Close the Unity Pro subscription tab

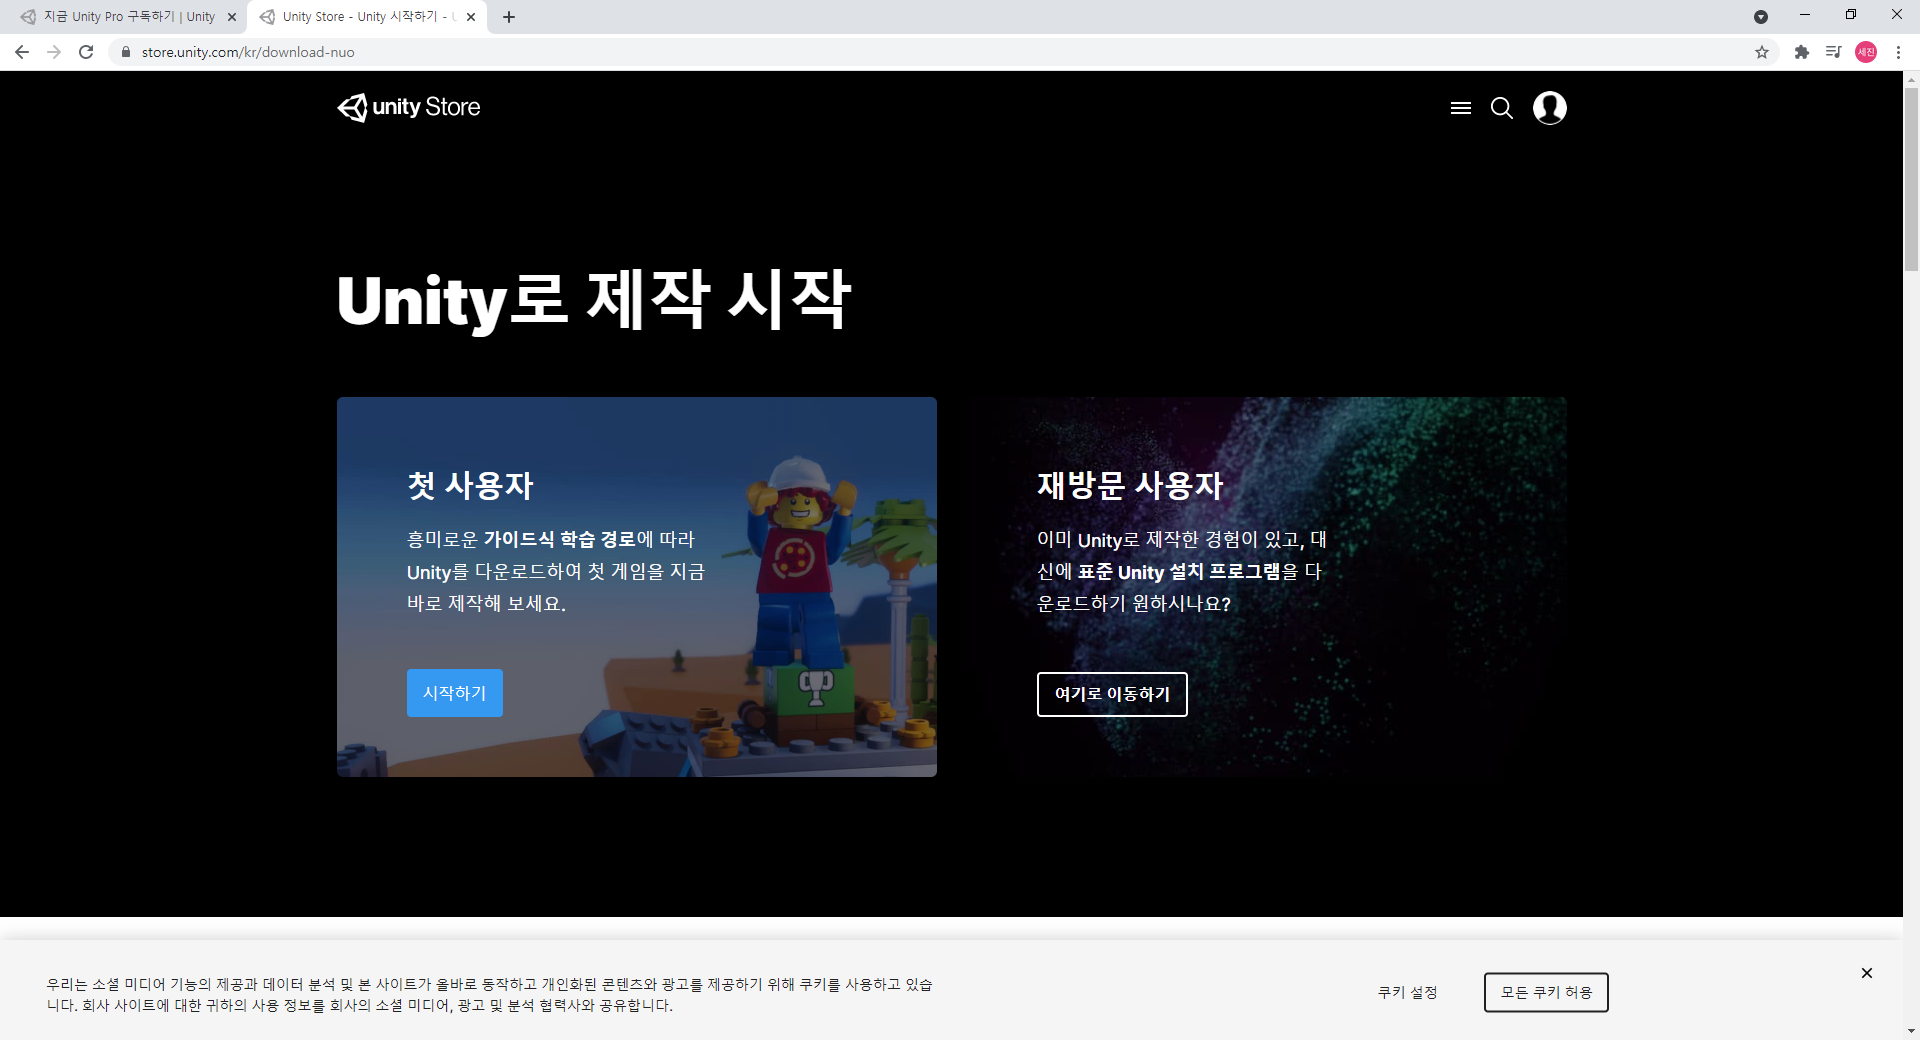click(x=232, y=17)
